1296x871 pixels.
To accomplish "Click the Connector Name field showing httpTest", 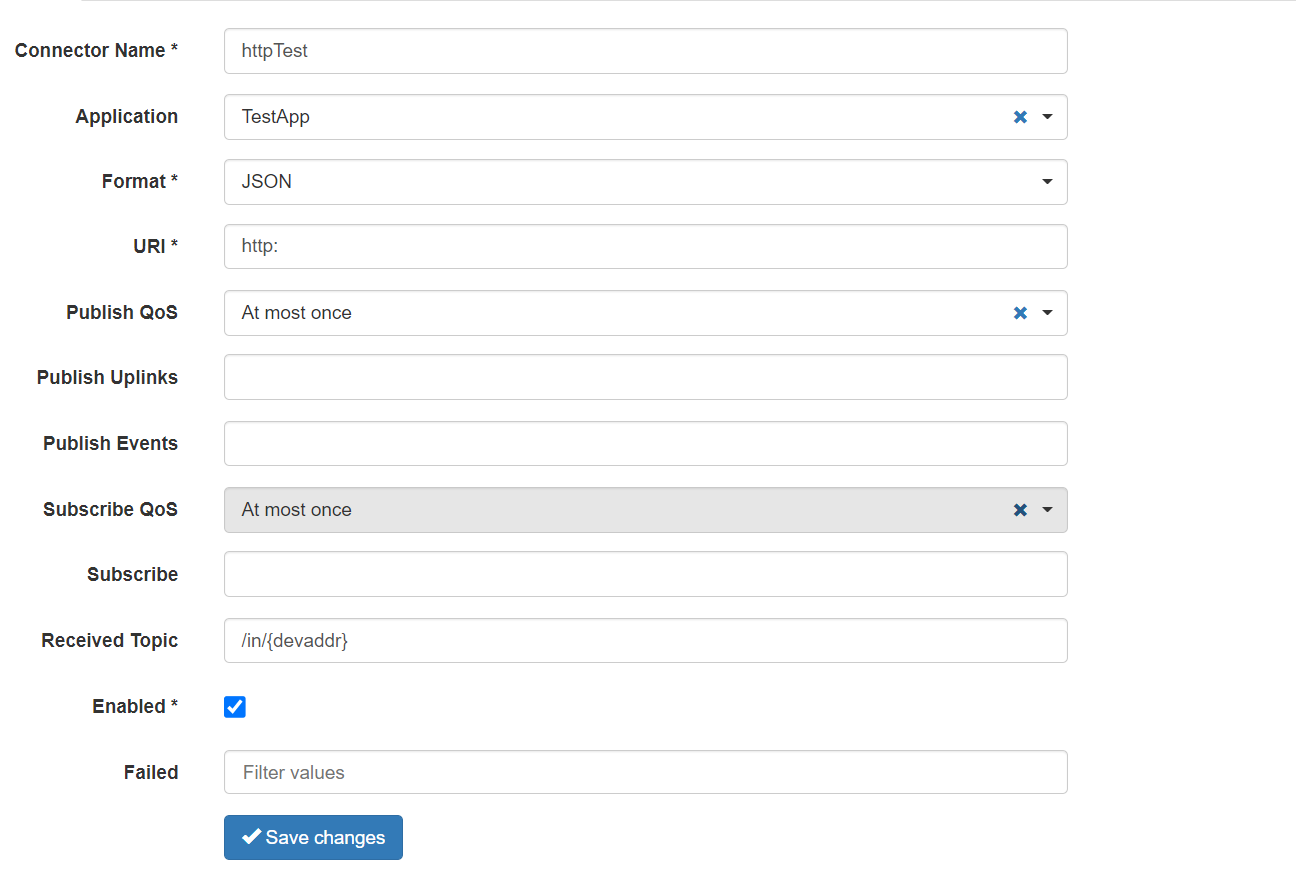I will [x=645, y=51].
